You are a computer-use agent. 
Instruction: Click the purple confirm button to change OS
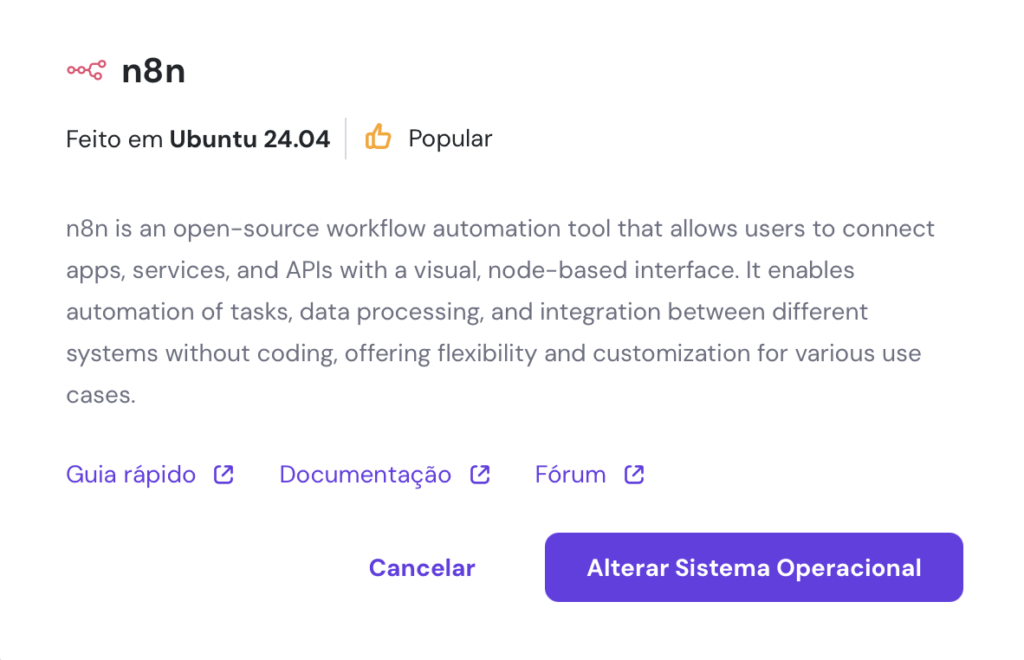[x=753, y=567]
